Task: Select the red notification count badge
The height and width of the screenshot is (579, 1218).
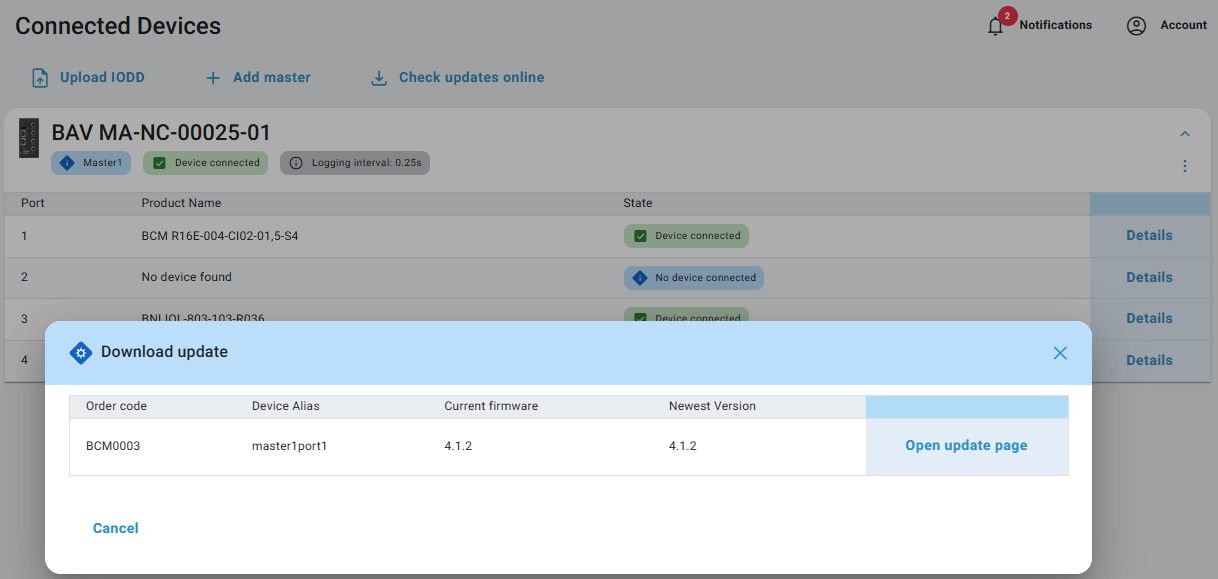Action: 1007,15
